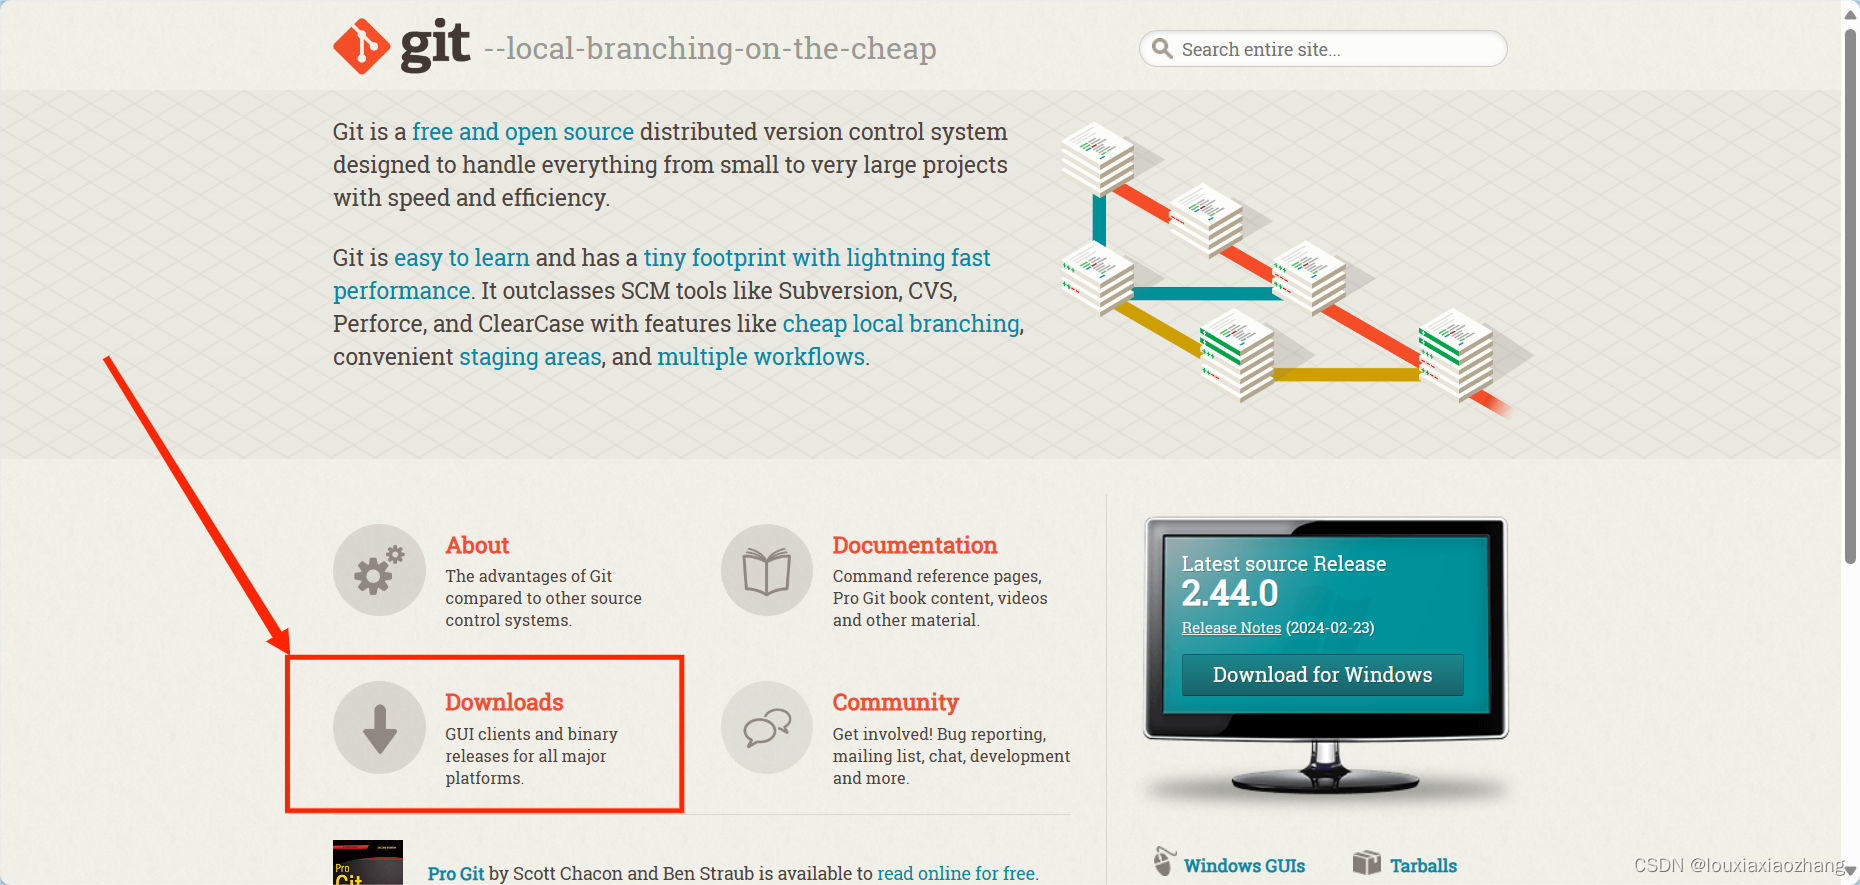Click the Windows GUIs mouse icon
1860x885 pixels.
click(x=1164, y=861)
